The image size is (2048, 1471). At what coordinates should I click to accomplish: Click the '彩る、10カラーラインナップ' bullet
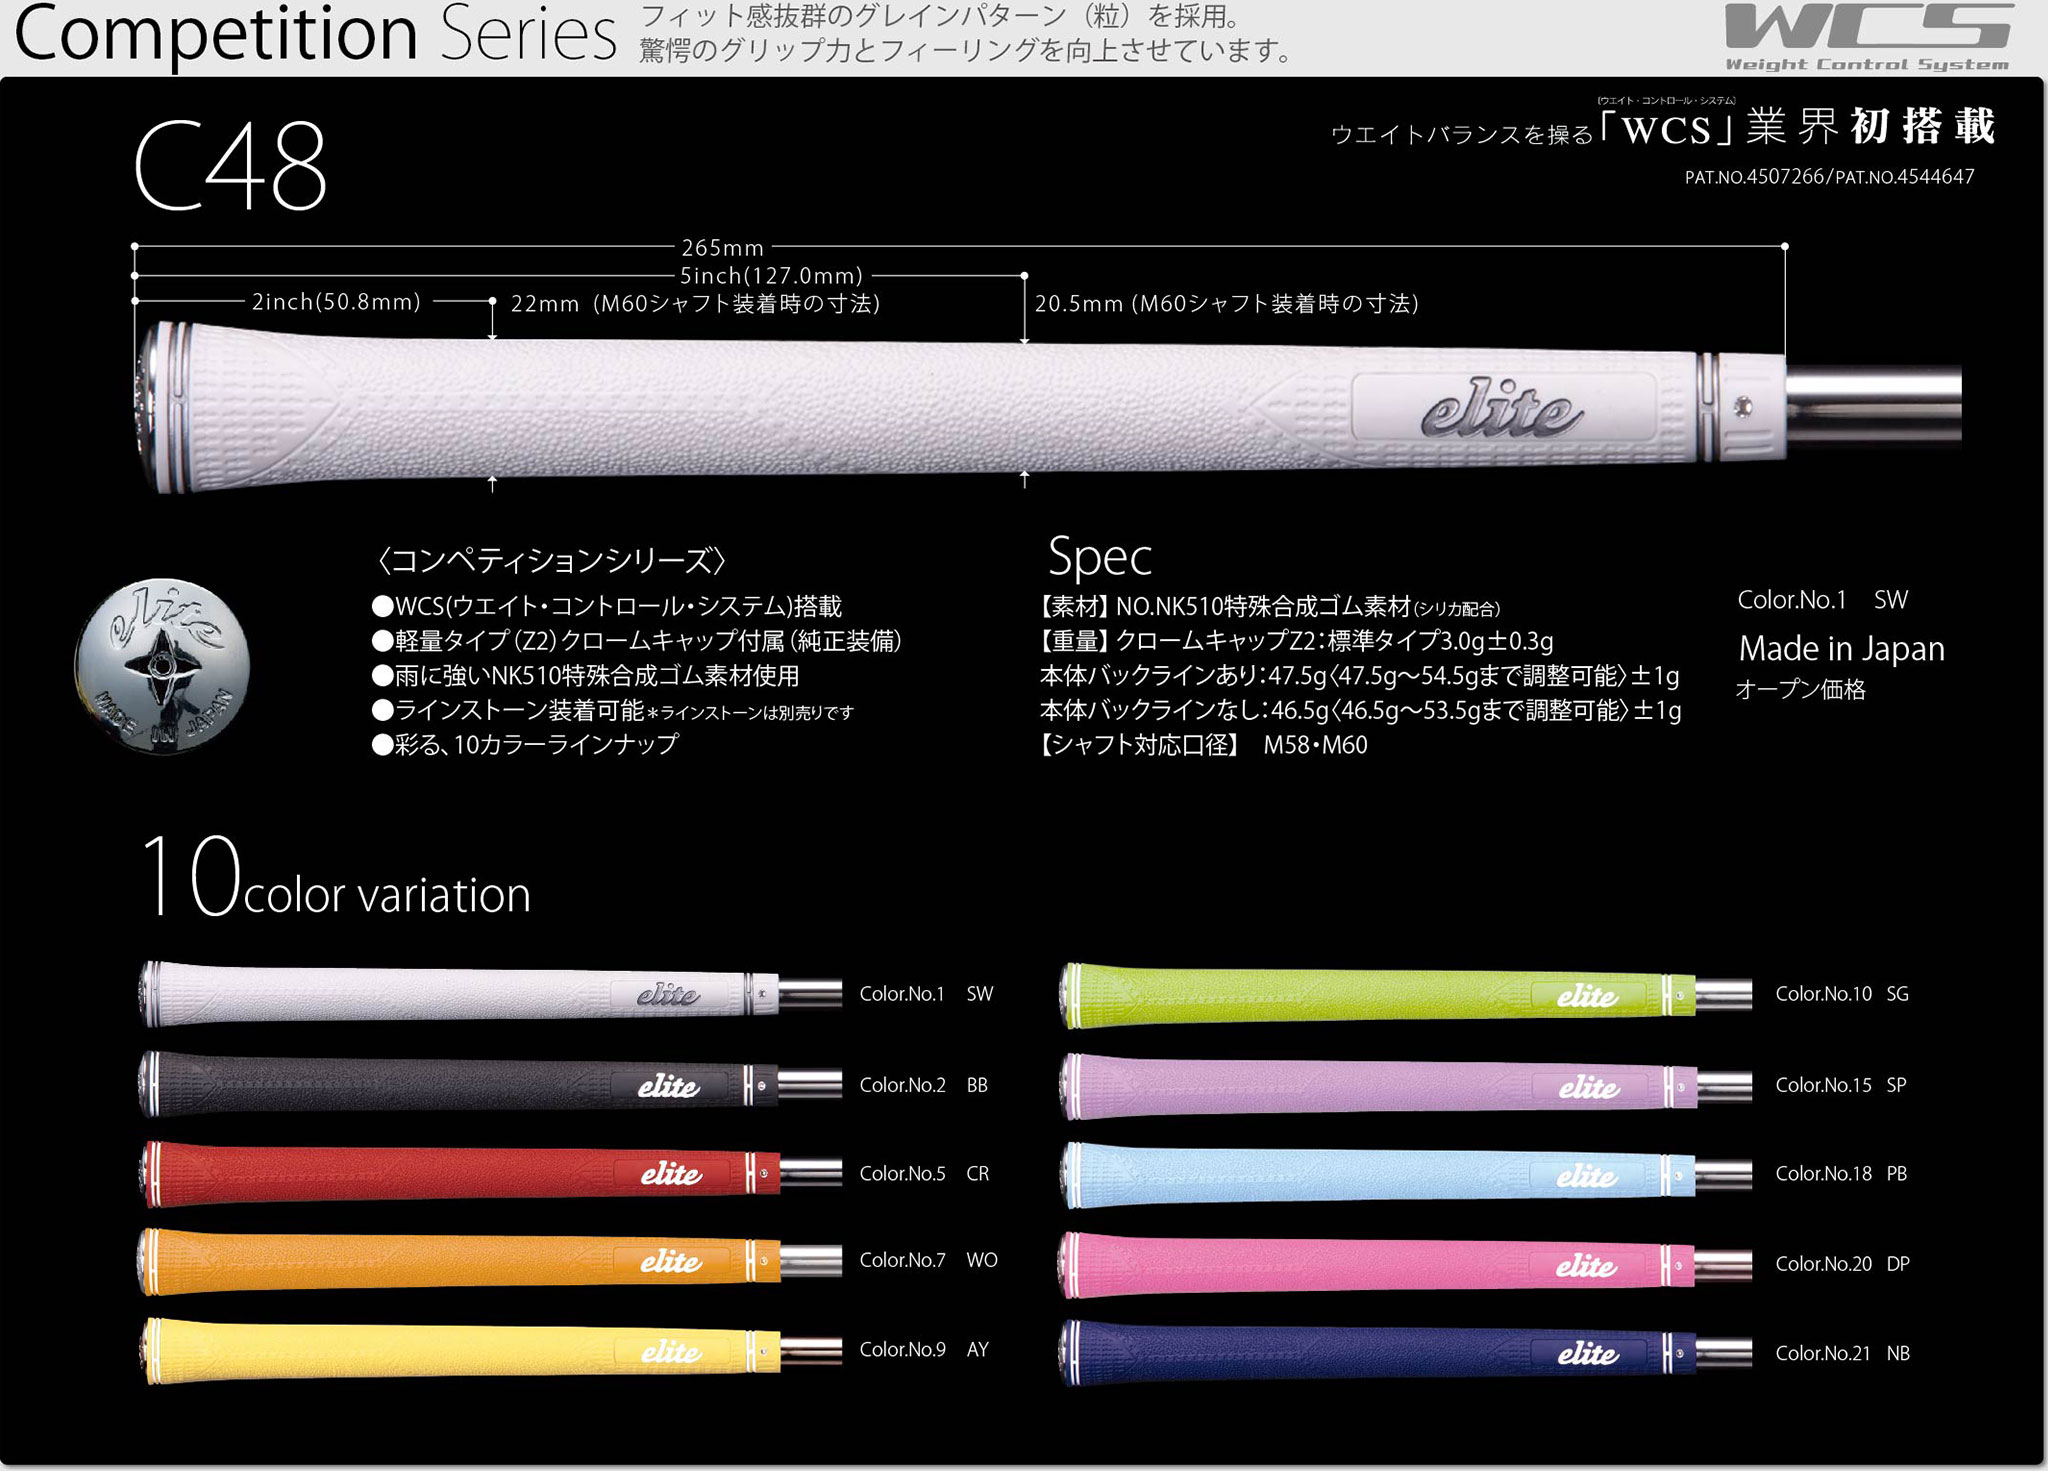pyautogui.click(x=525, y=744)
